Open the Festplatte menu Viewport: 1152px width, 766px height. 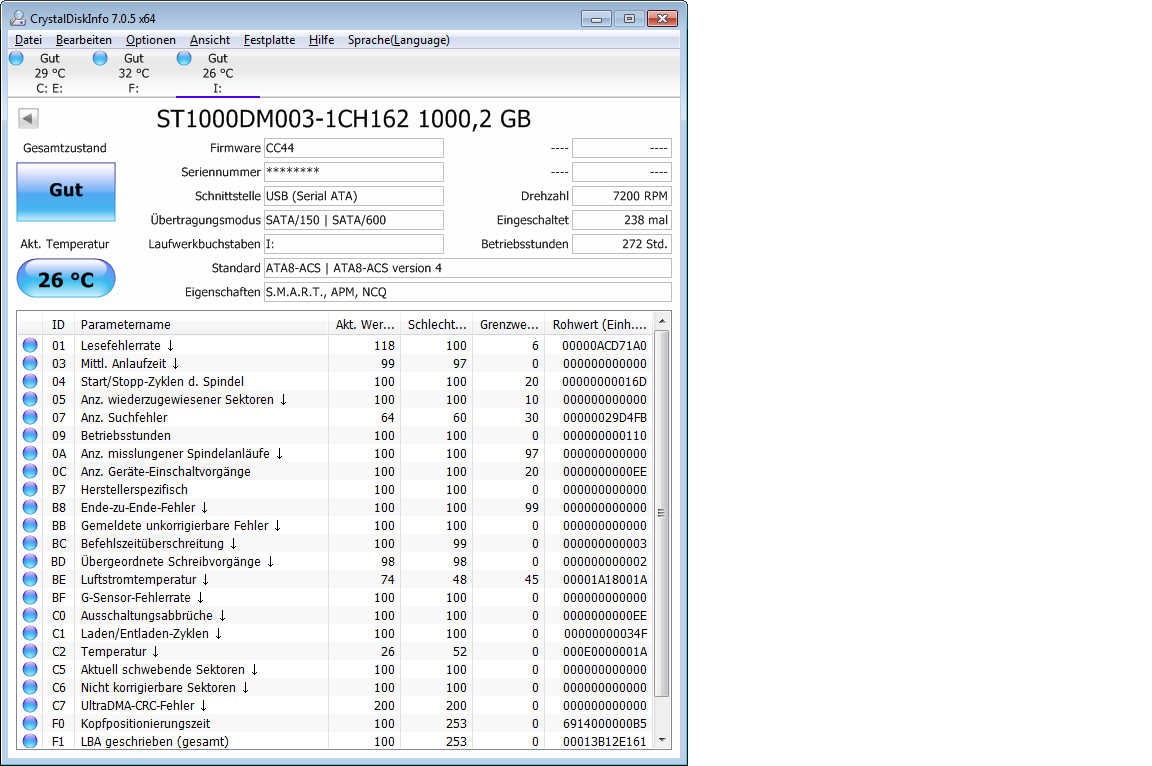269,40
